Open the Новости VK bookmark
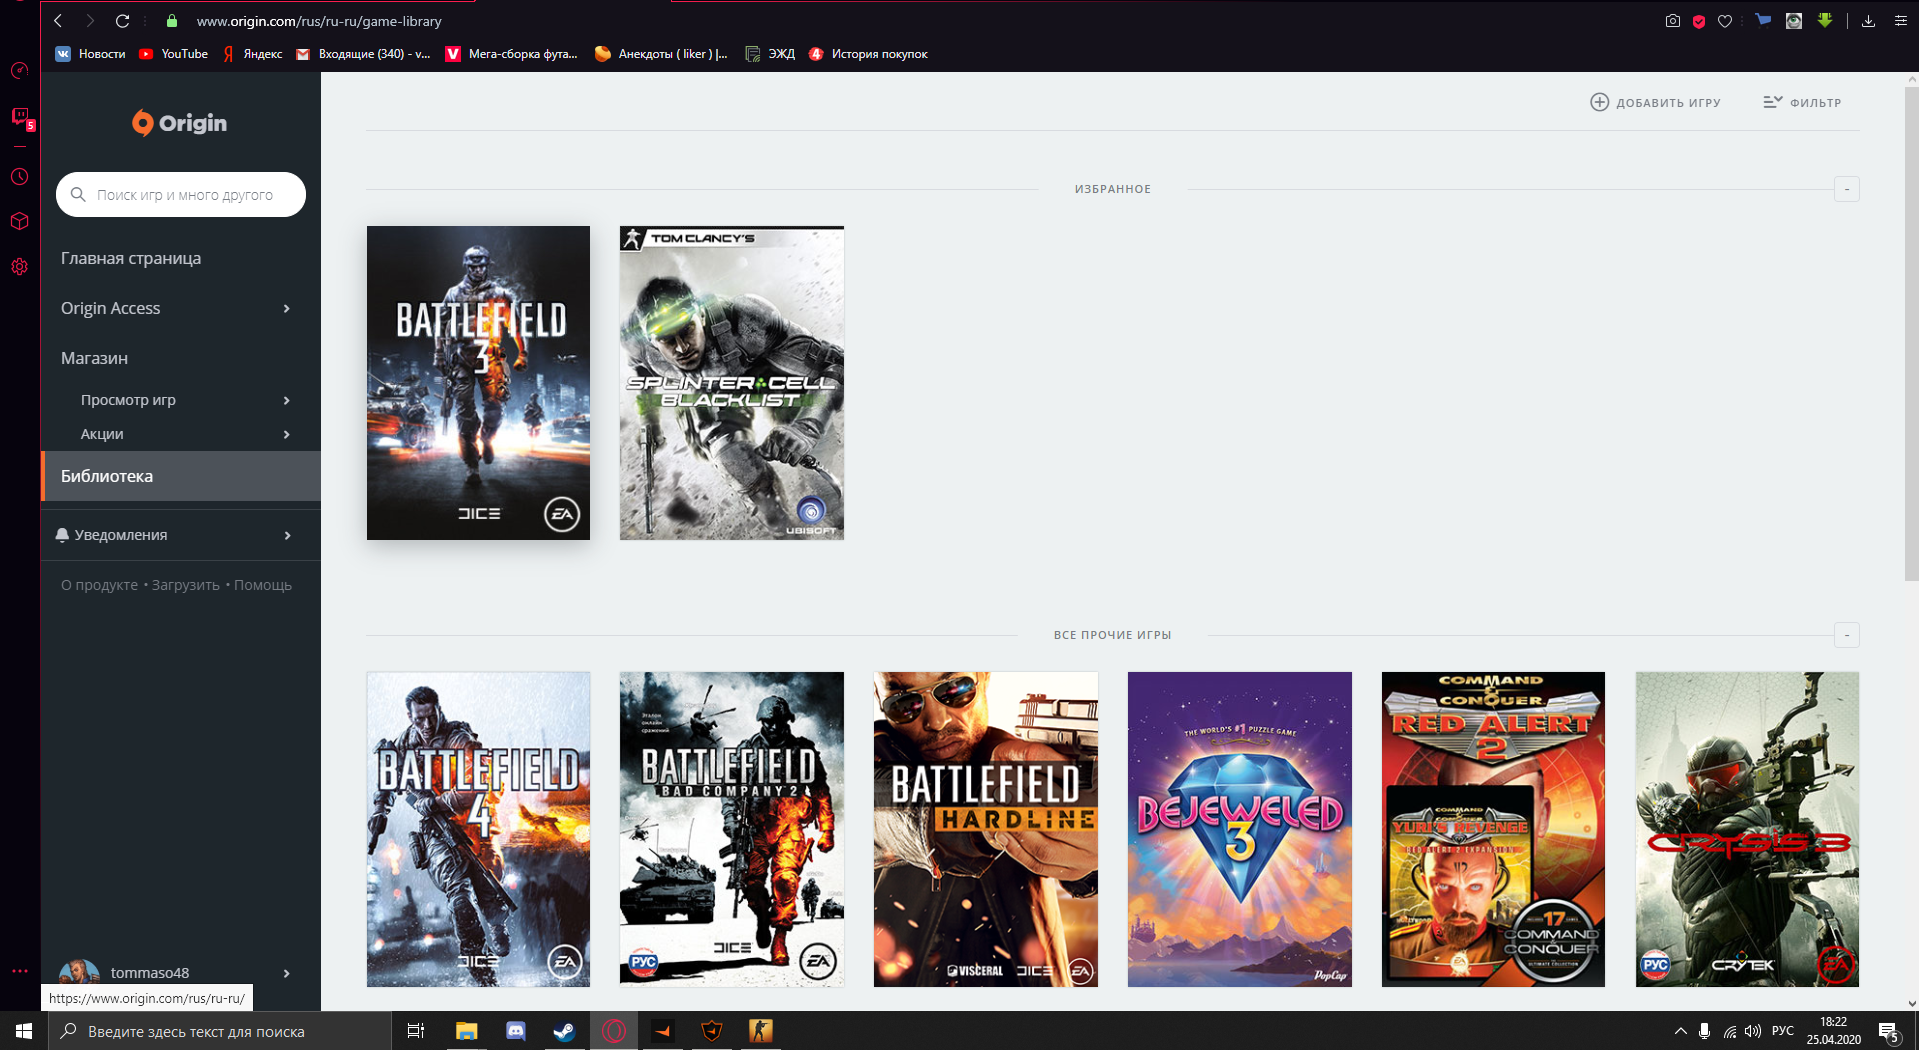Viewport: 1919px width, 1050px height. point(91,54)
